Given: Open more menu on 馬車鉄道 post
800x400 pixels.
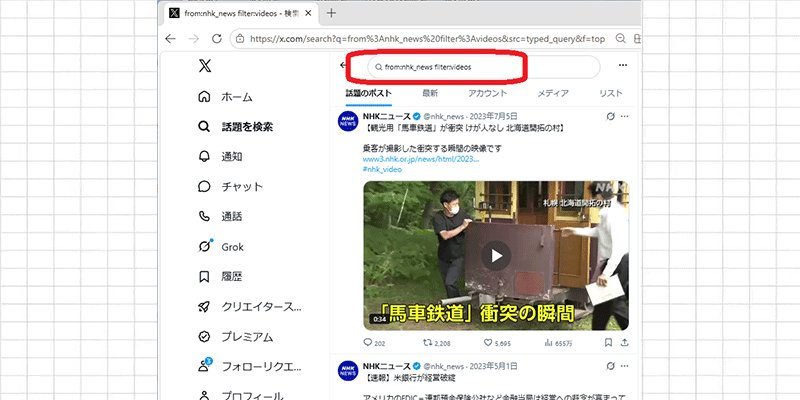Looking at the screenshot, I should click(x=624, y=116).
